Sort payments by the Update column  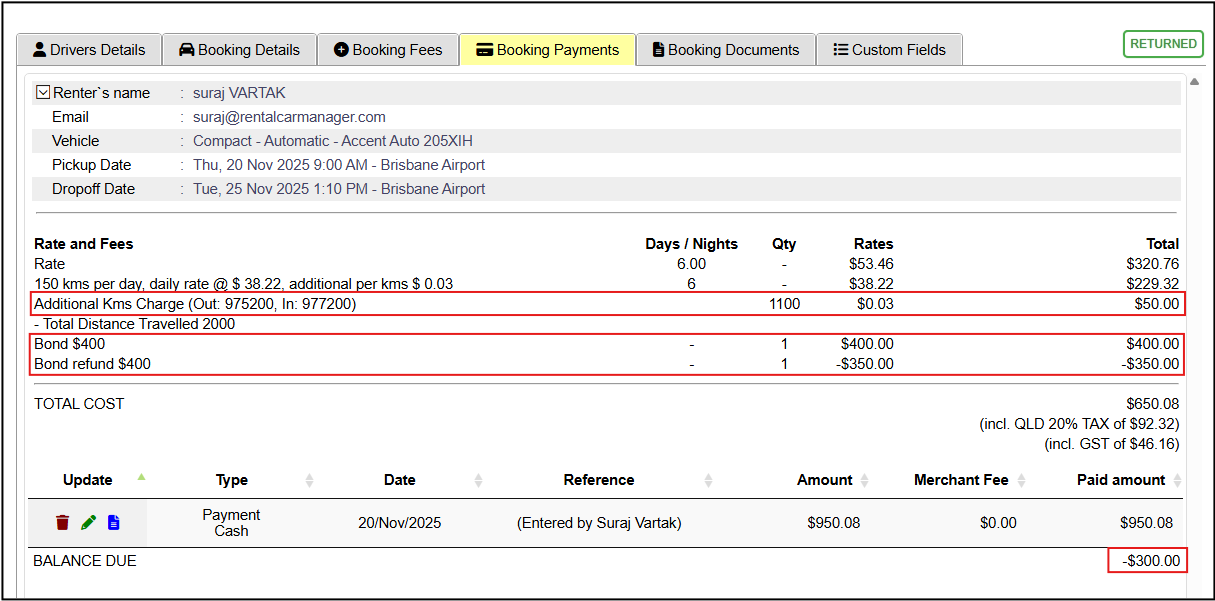pyautogui.click(x=88, y=480)
